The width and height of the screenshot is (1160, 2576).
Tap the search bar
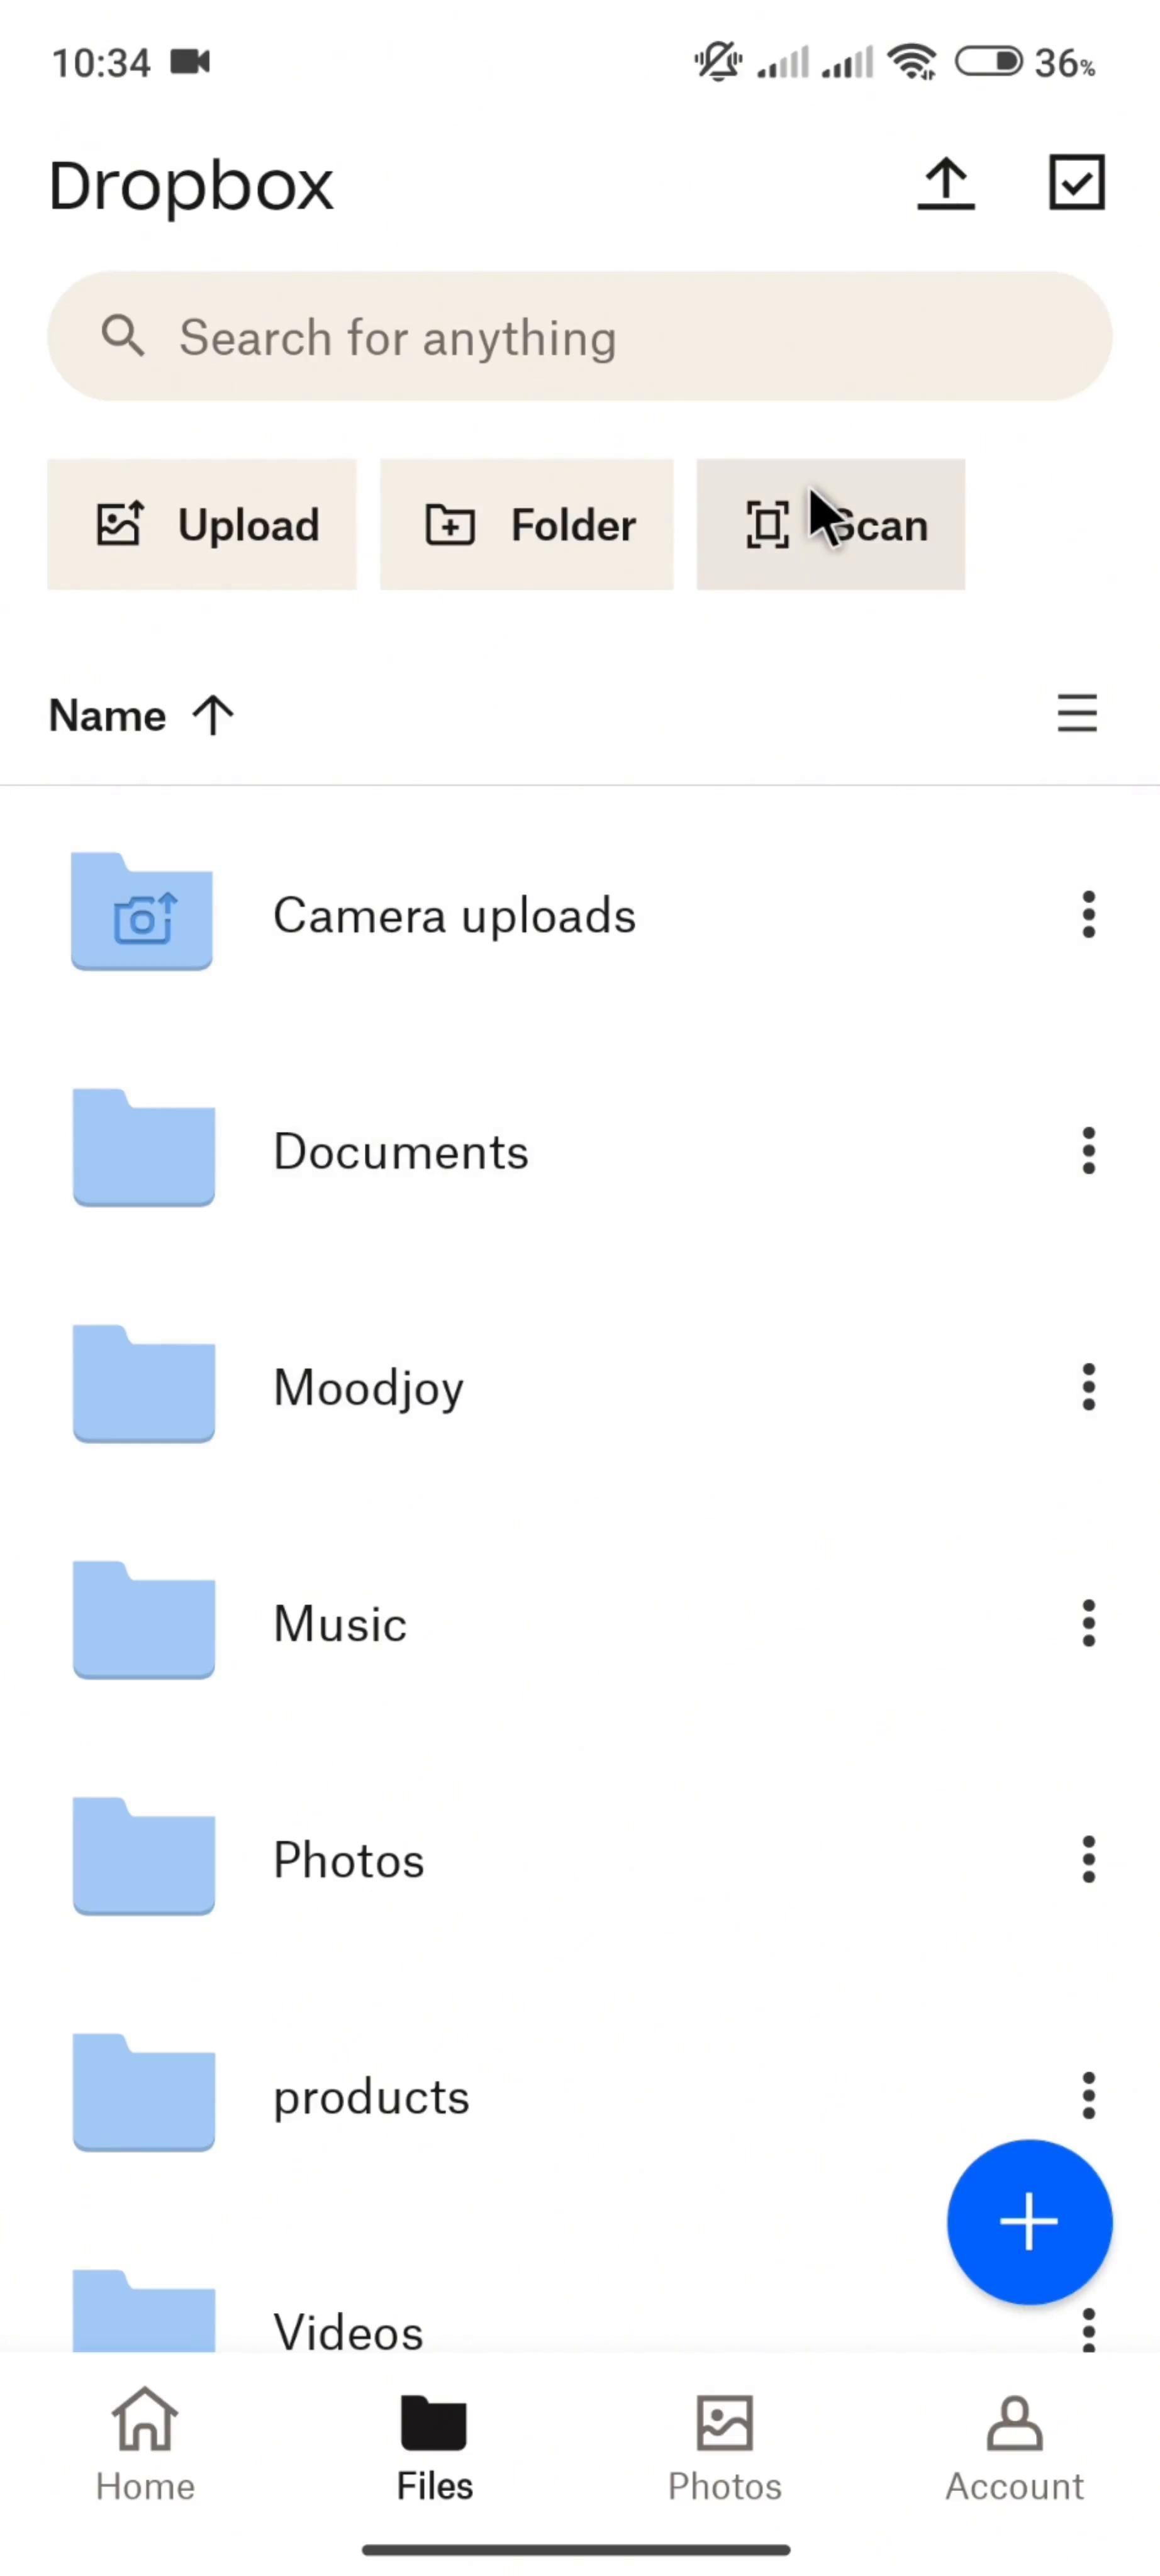(x=580, y=337)
